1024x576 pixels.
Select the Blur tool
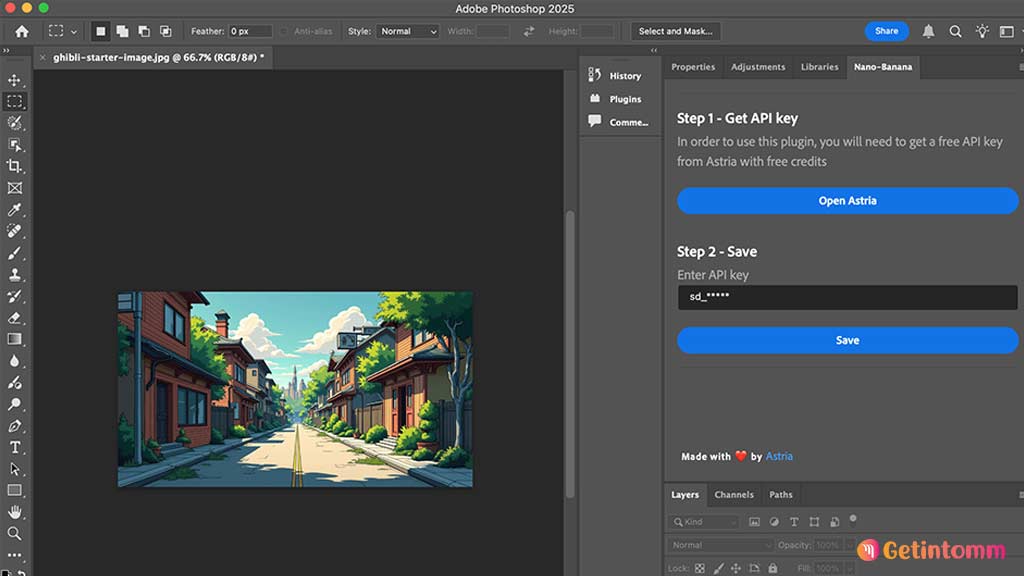(x=14, y=360)
